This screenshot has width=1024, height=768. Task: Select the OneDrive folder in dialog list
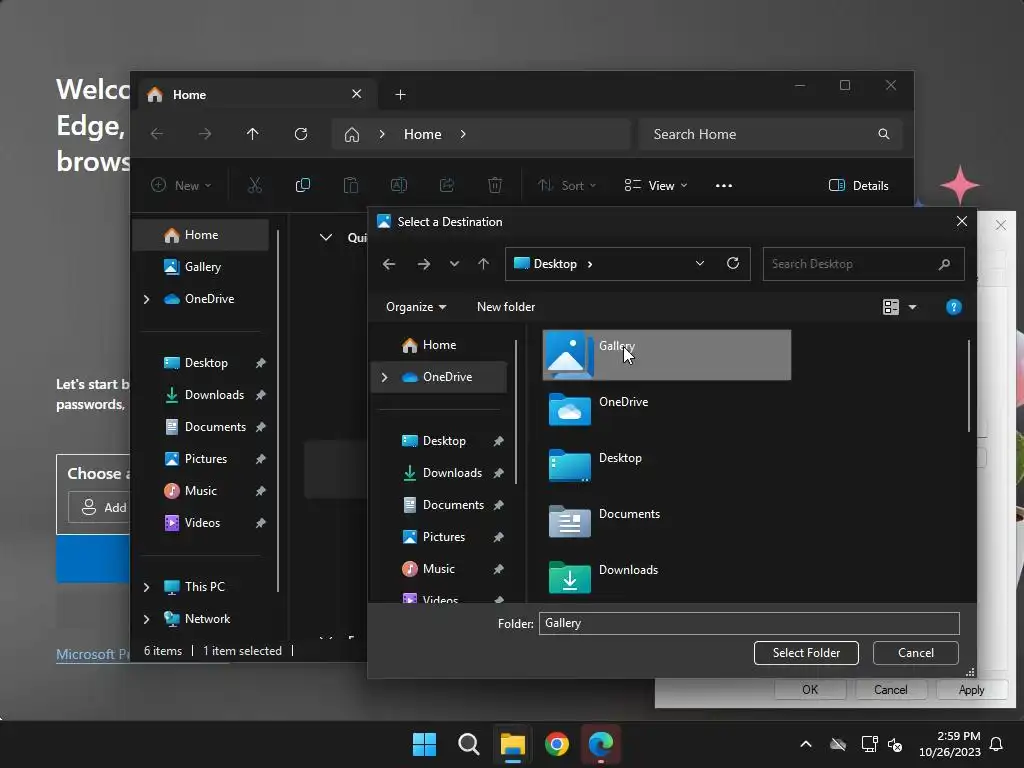667,411
